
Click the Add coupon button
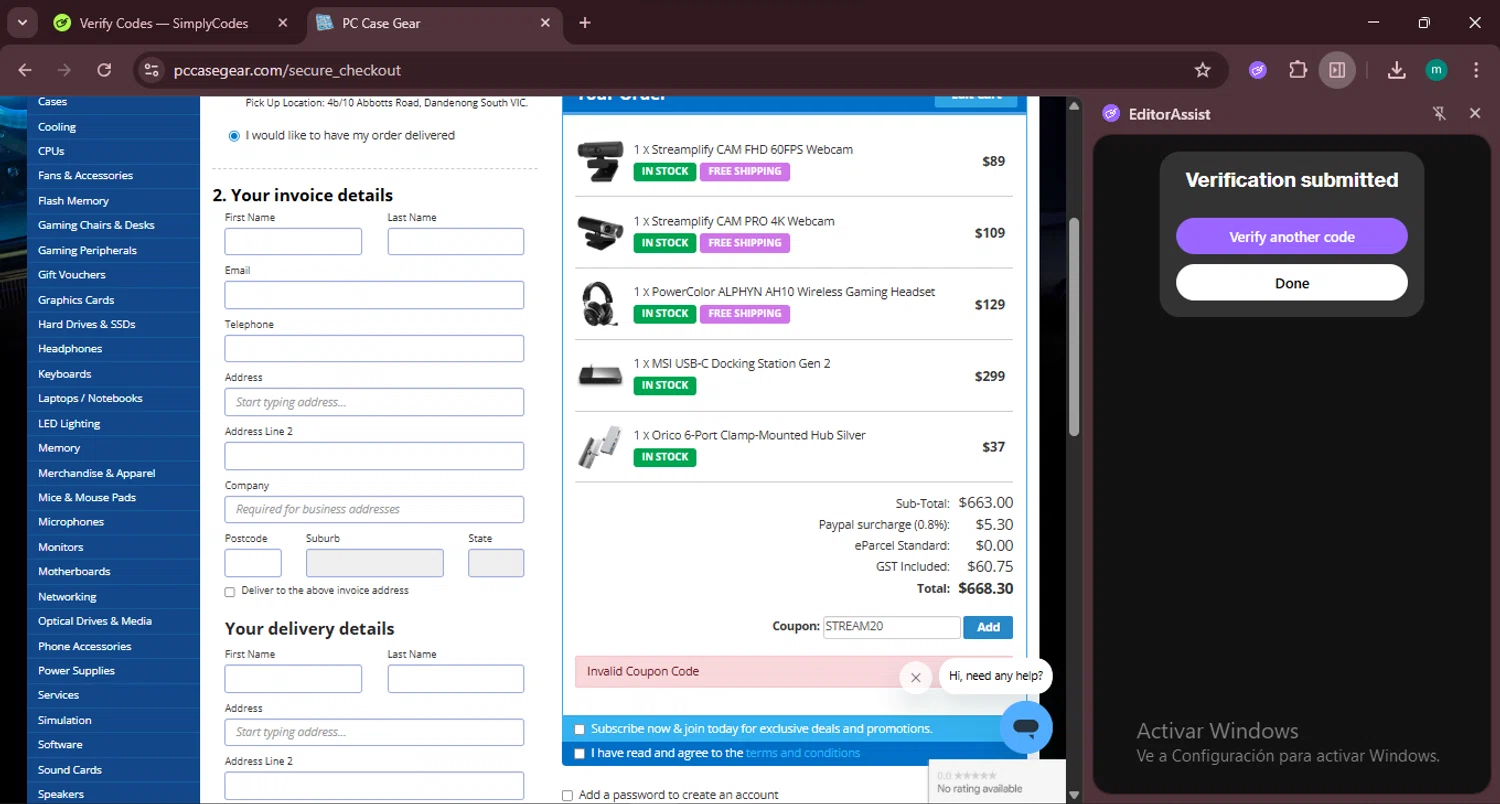point(988,627)
